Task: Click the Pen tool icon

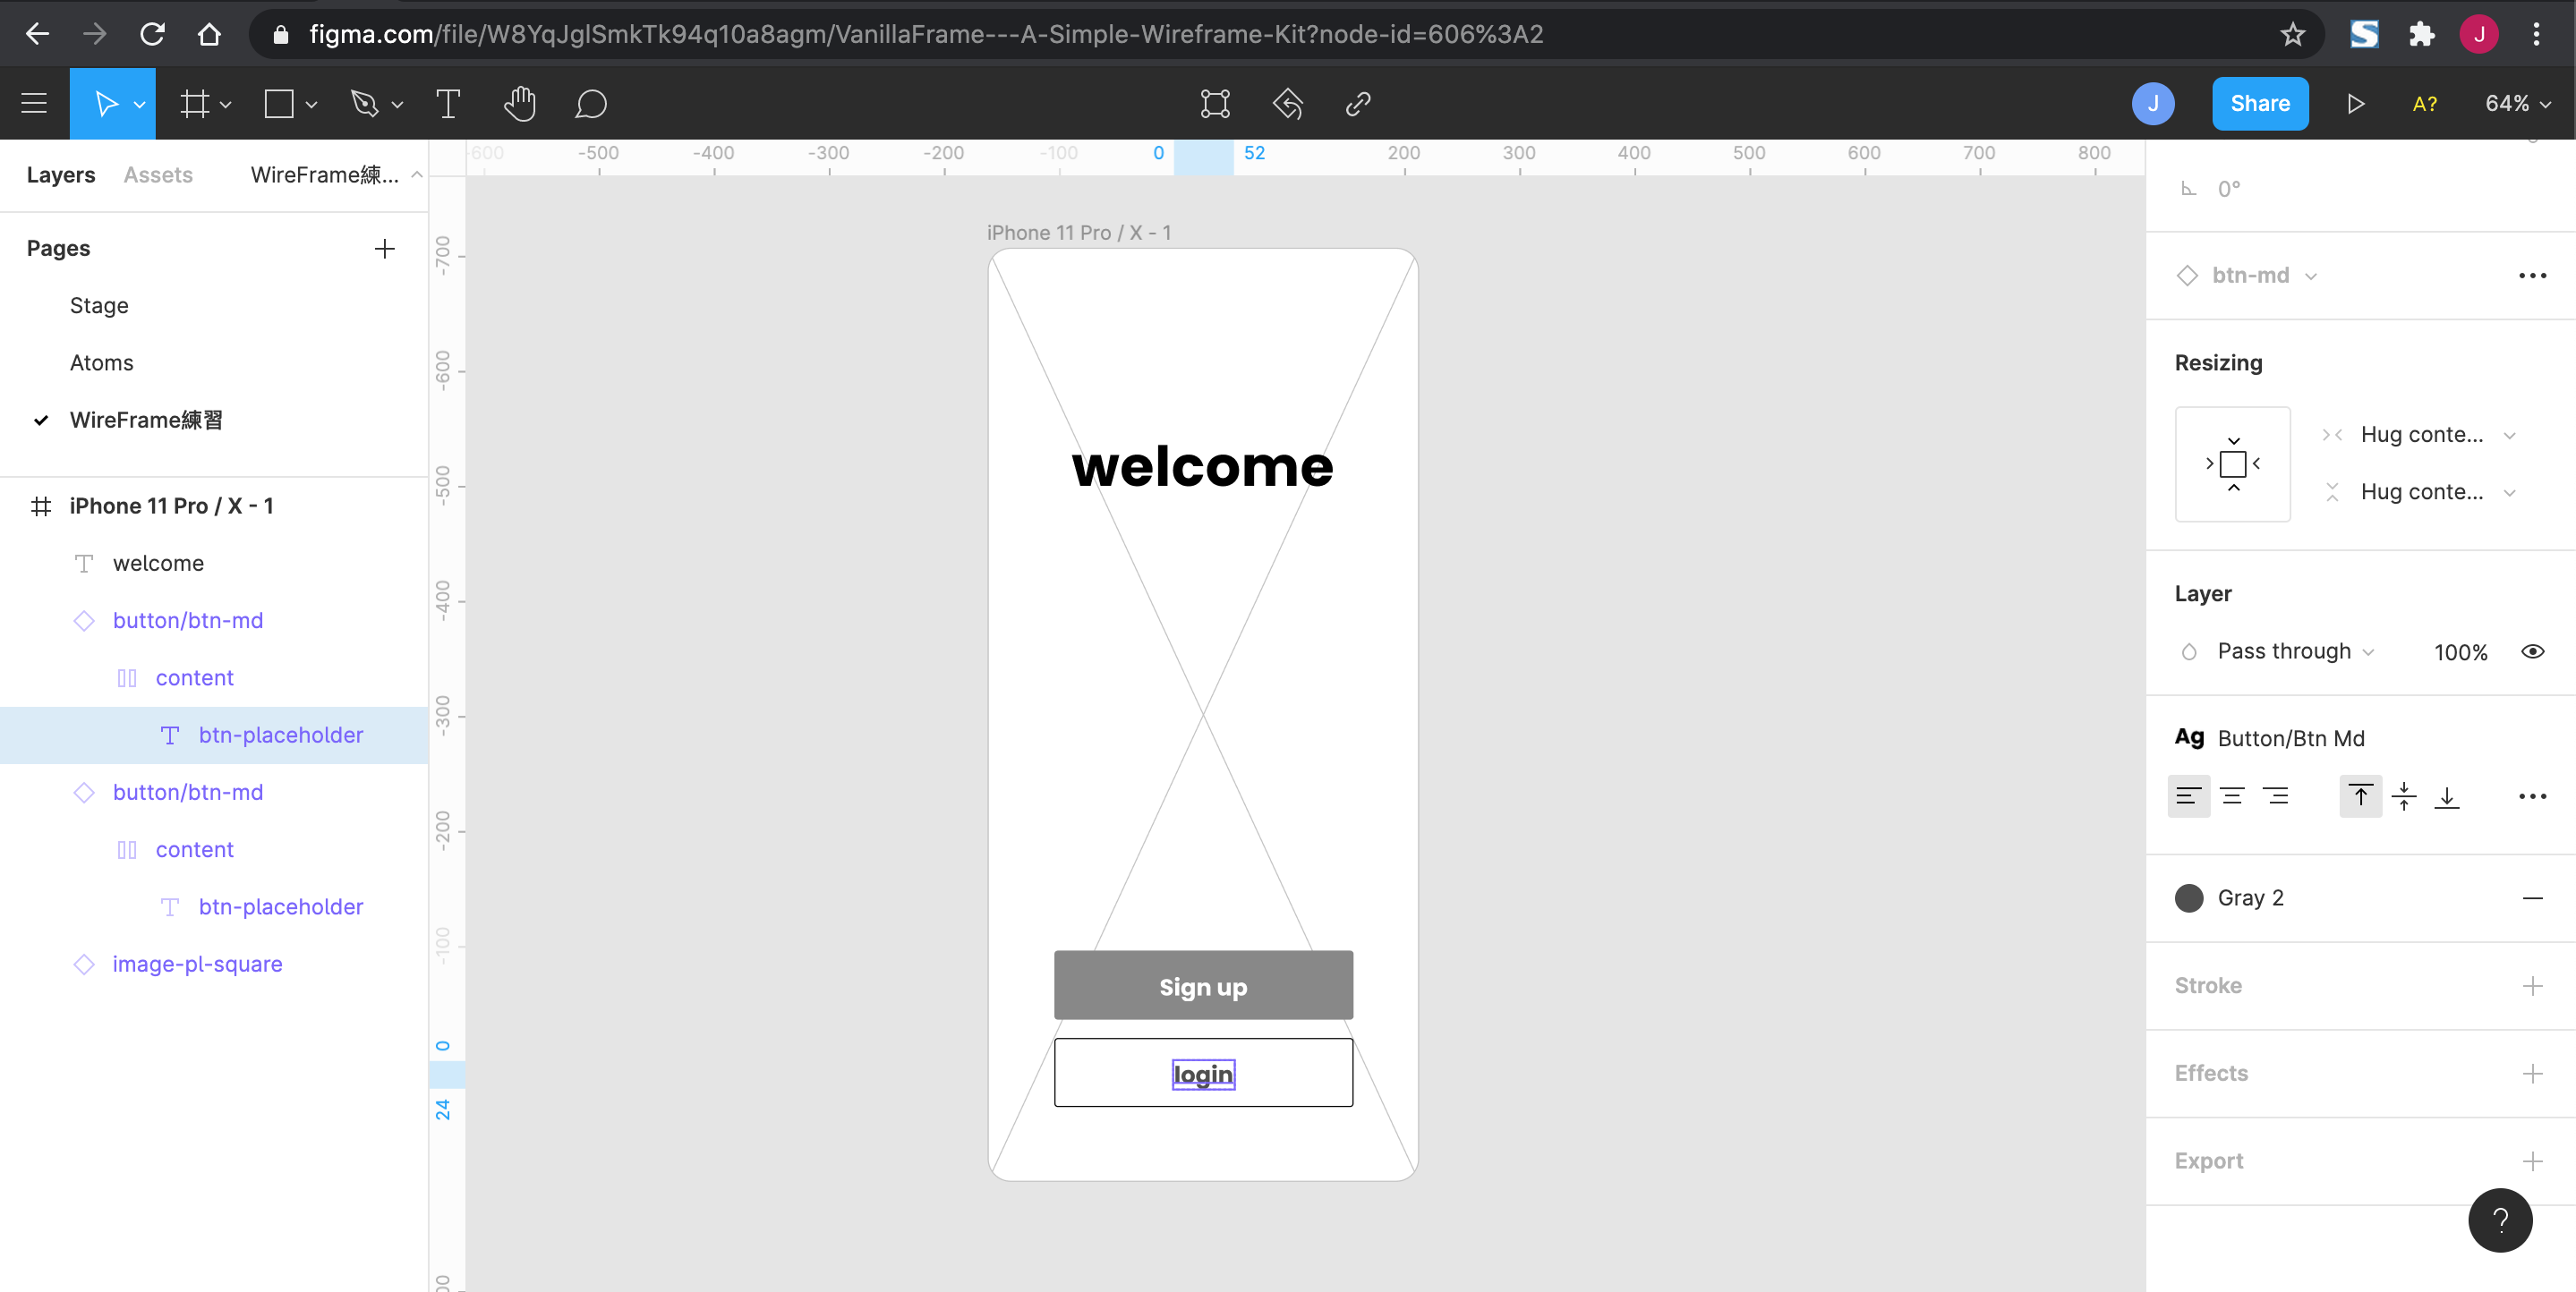Action: 365,104
